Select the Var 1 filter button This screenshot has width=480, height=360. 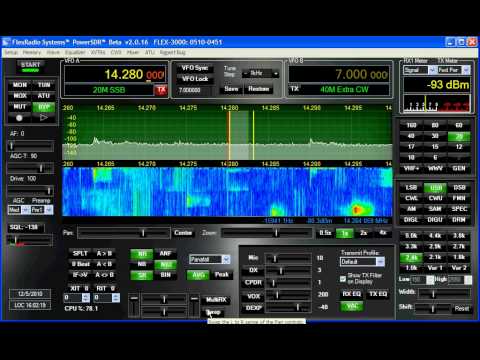[435, 268]
